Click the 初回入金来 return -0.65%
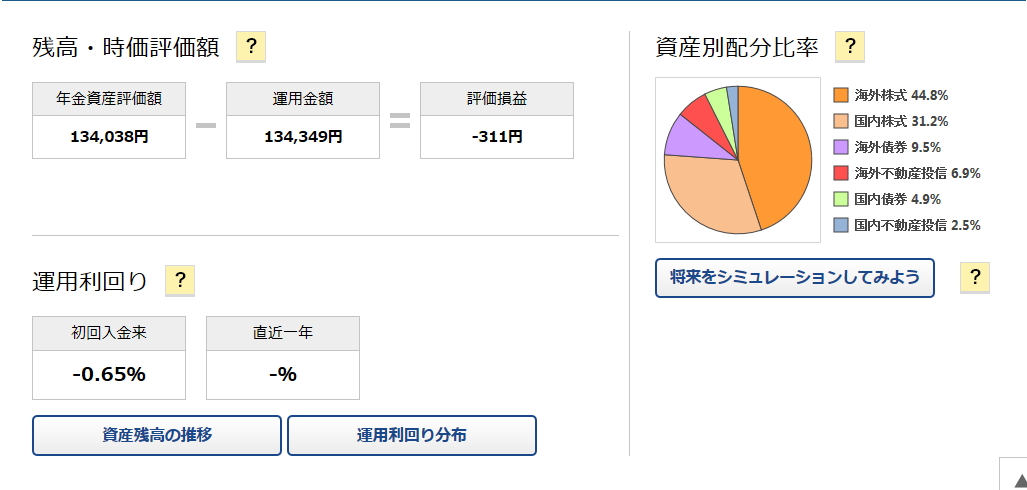1027x490 pixels. point(109,375)
